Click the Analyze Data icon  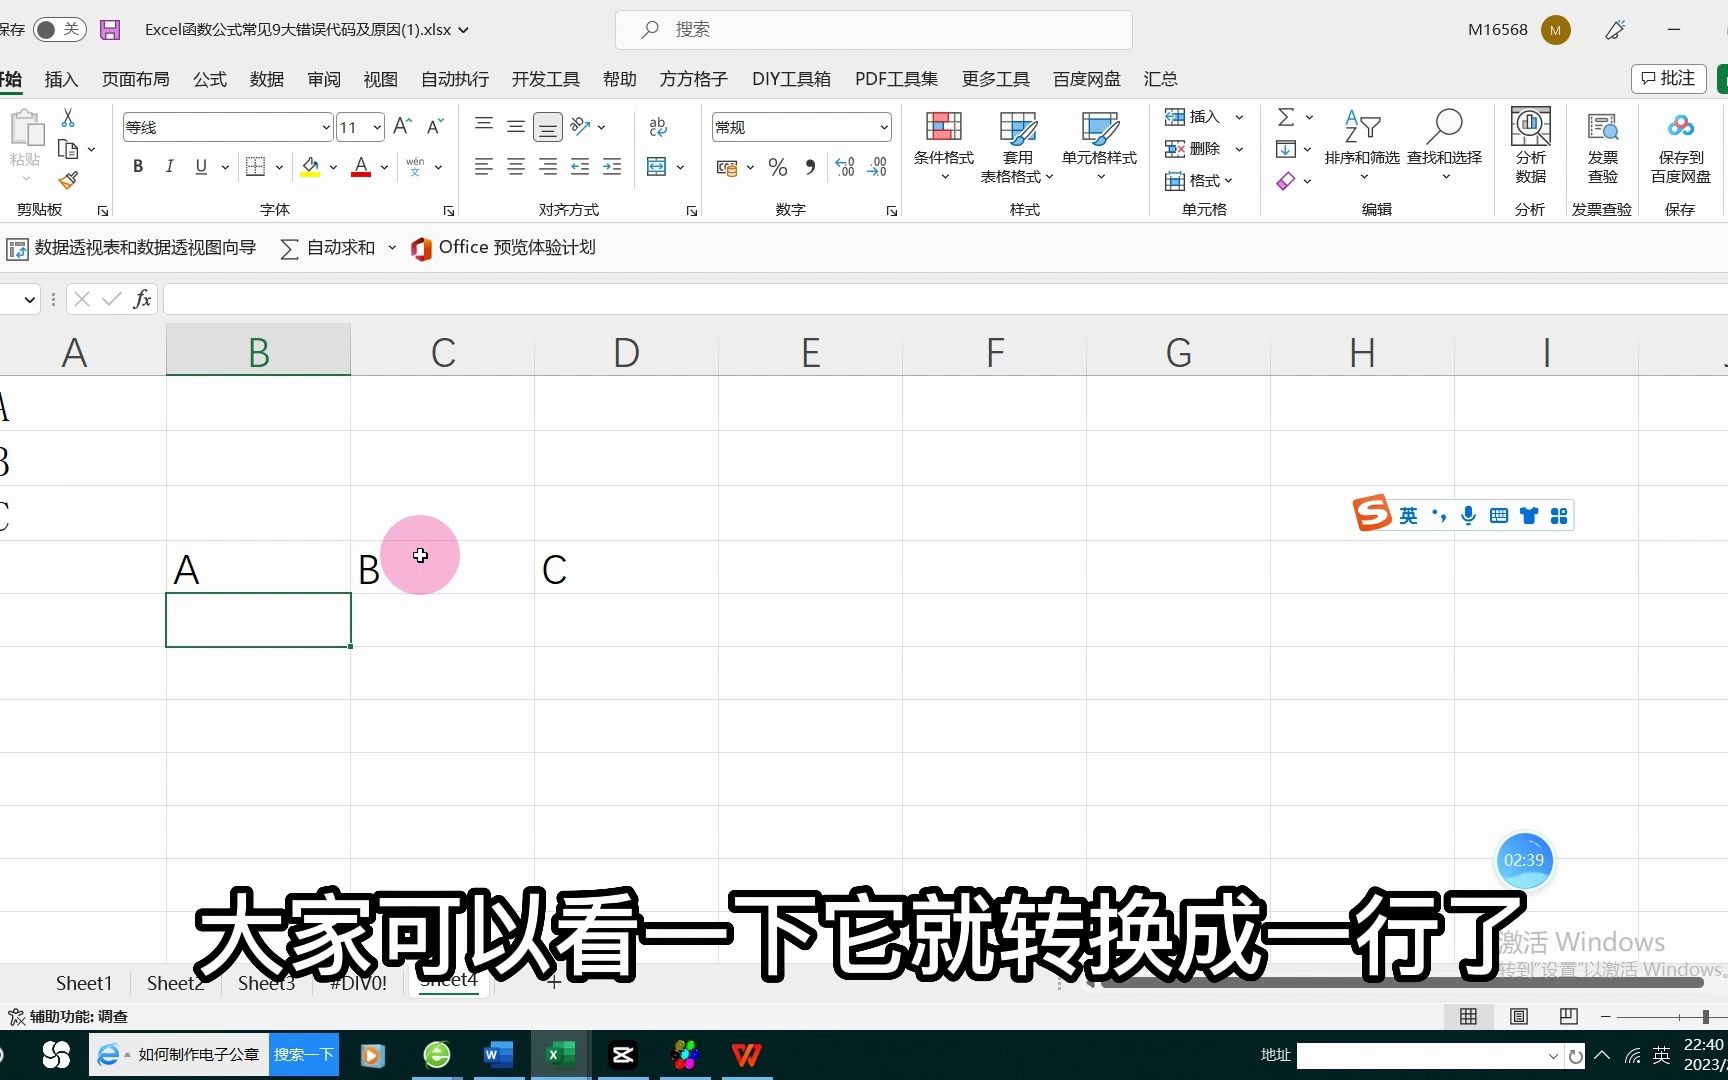coord(1531,146)
